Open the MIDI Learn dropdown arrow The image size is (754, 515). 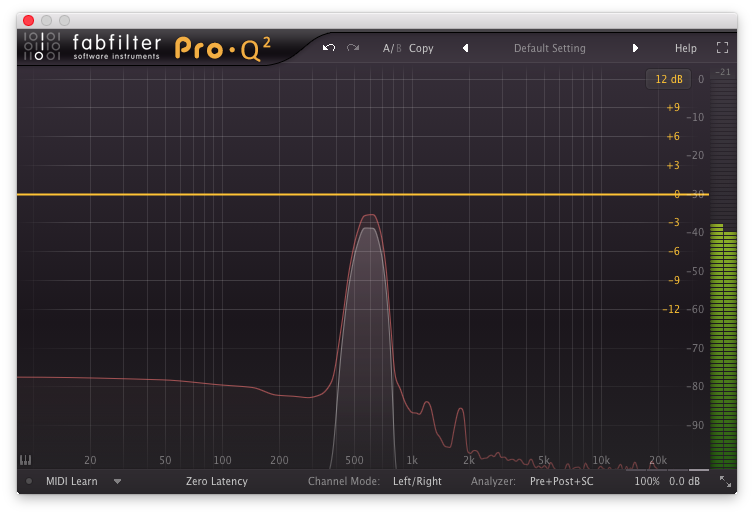[117, 481]
